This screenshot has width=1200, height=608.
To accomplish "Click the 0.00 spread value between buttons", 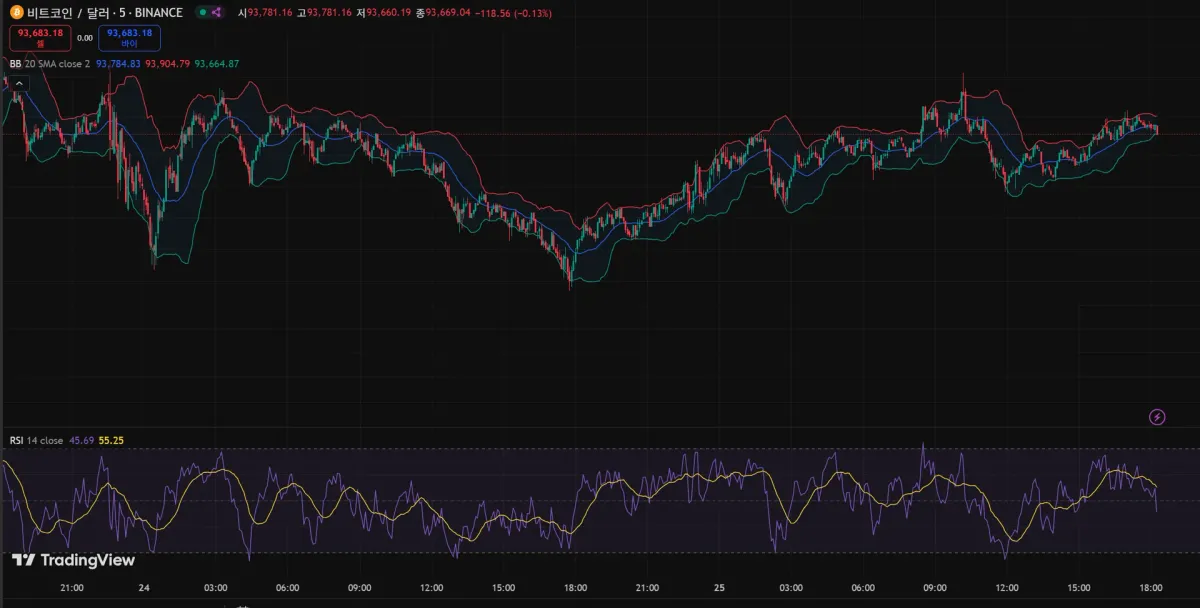I will click(x=85, y=38).
